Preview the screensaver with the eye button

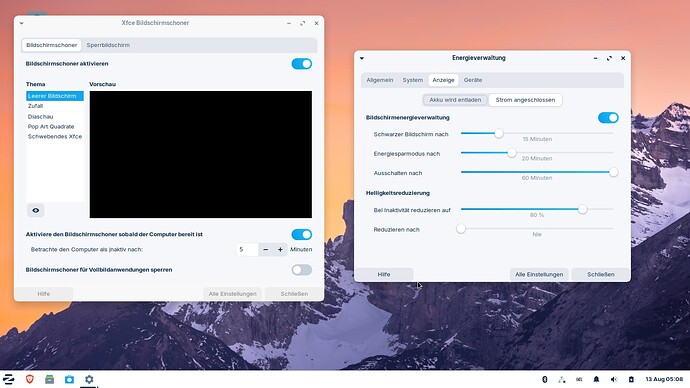[x=36, y=210]
